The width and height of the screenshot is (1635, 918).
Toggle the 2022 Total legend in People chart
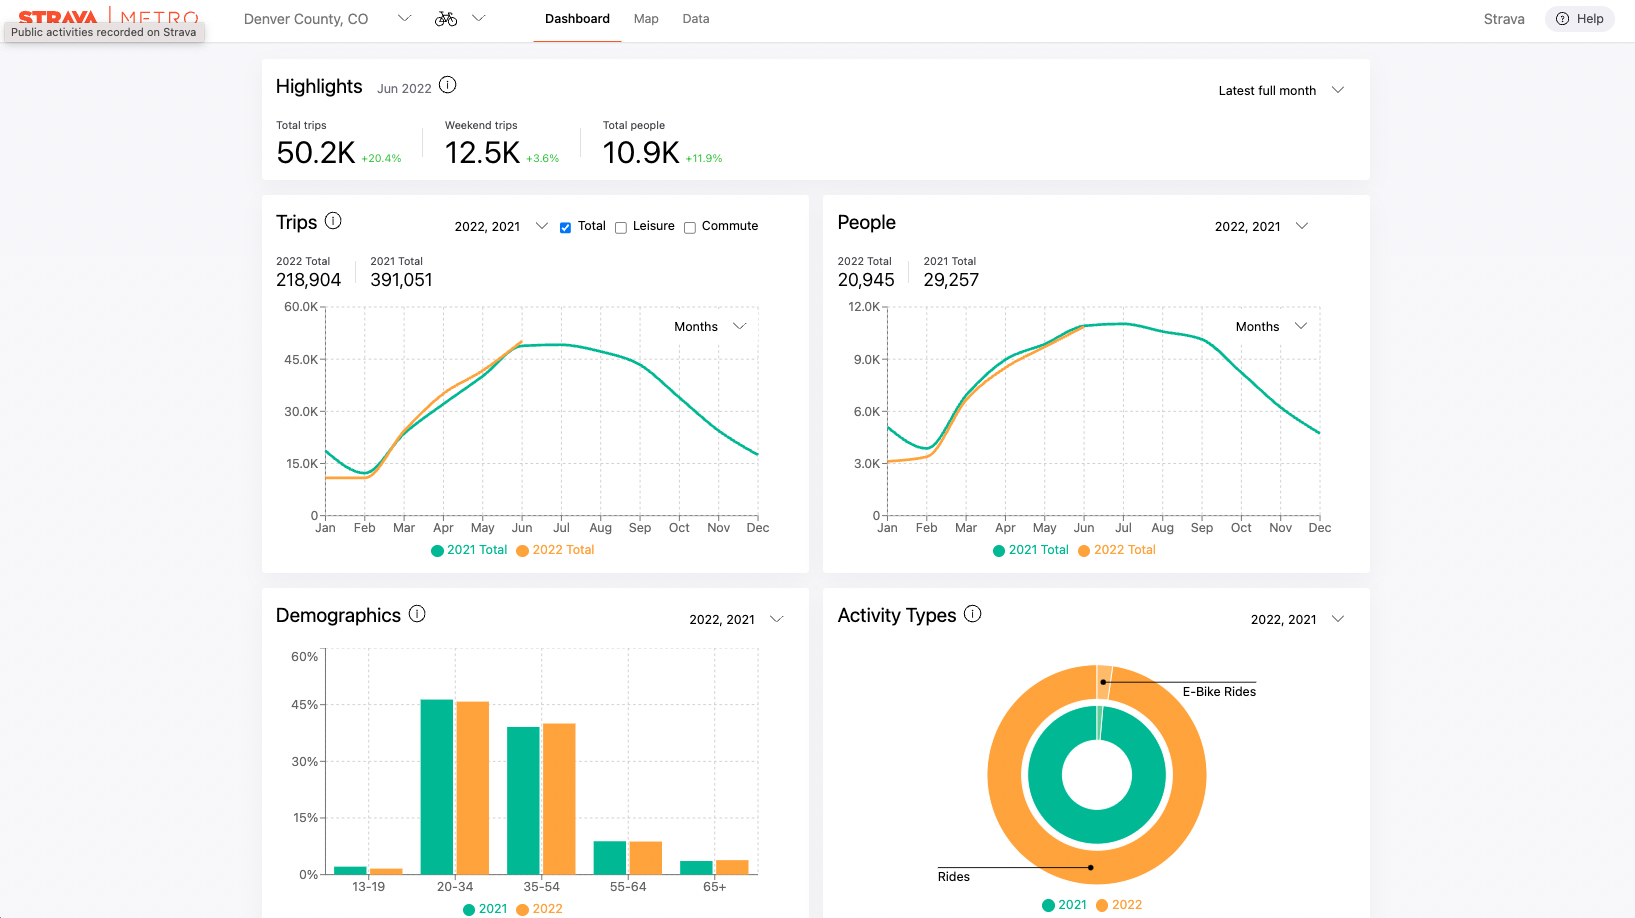tap(1117, 550)
